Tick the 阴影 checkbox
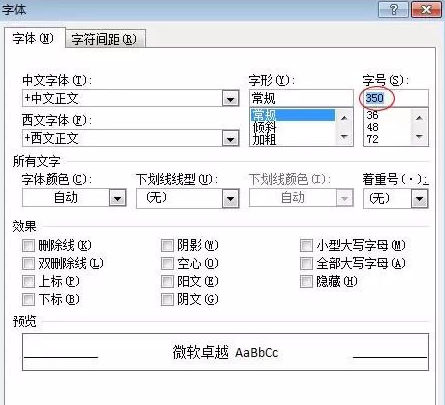Viewport: 445px width, 405px height. [x=167, y=246]
